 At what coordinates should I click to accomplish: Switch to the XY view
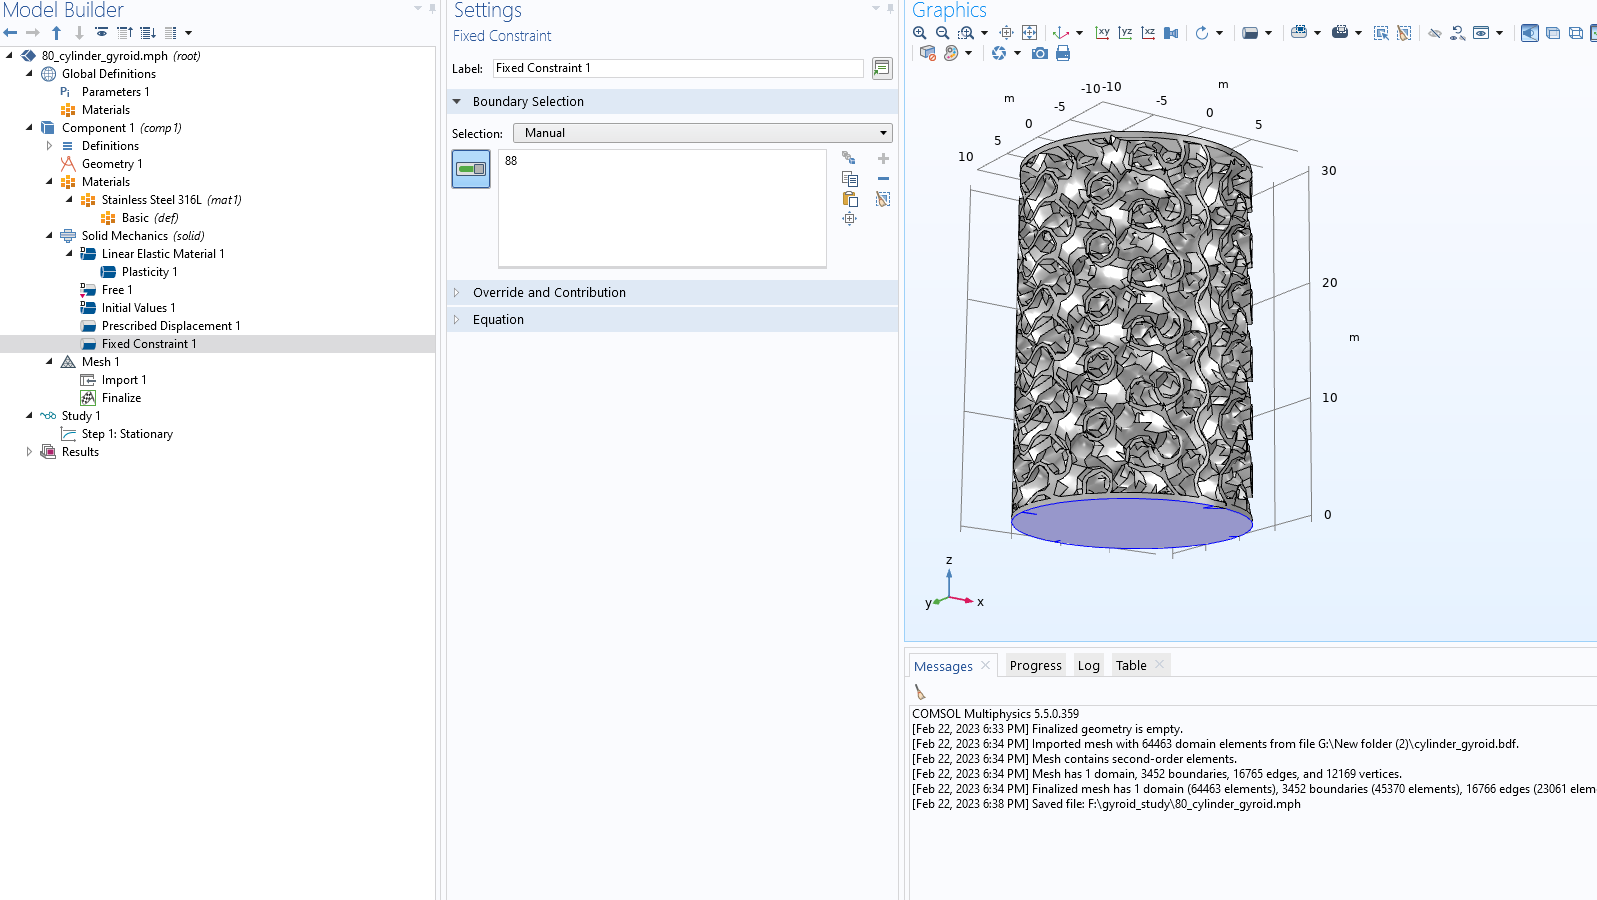coord(1102,33)
